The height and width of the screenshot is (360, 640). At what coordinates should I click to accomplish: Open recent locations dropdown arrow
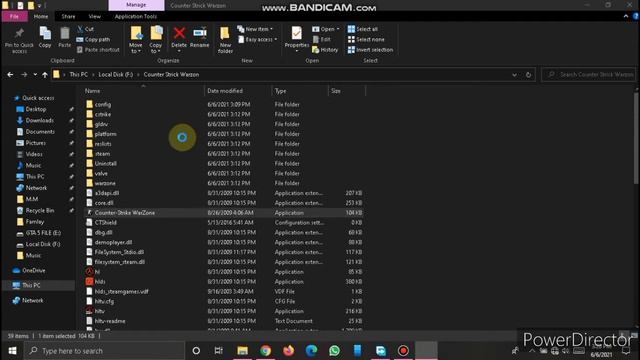[x=35, y=75]
